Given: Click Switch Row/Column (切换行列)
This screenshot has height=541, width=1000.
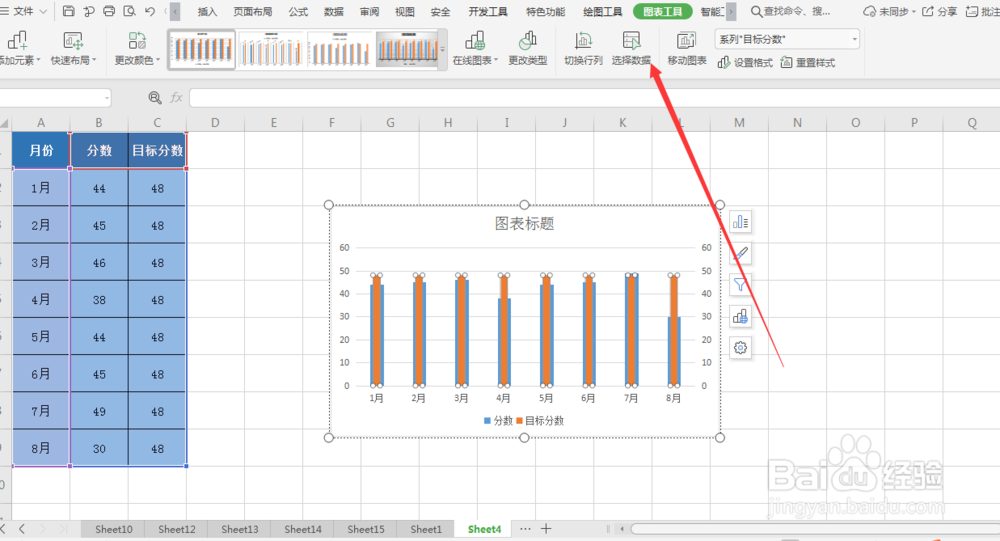Looking at the screenshot, I should [x=583, y=49].
